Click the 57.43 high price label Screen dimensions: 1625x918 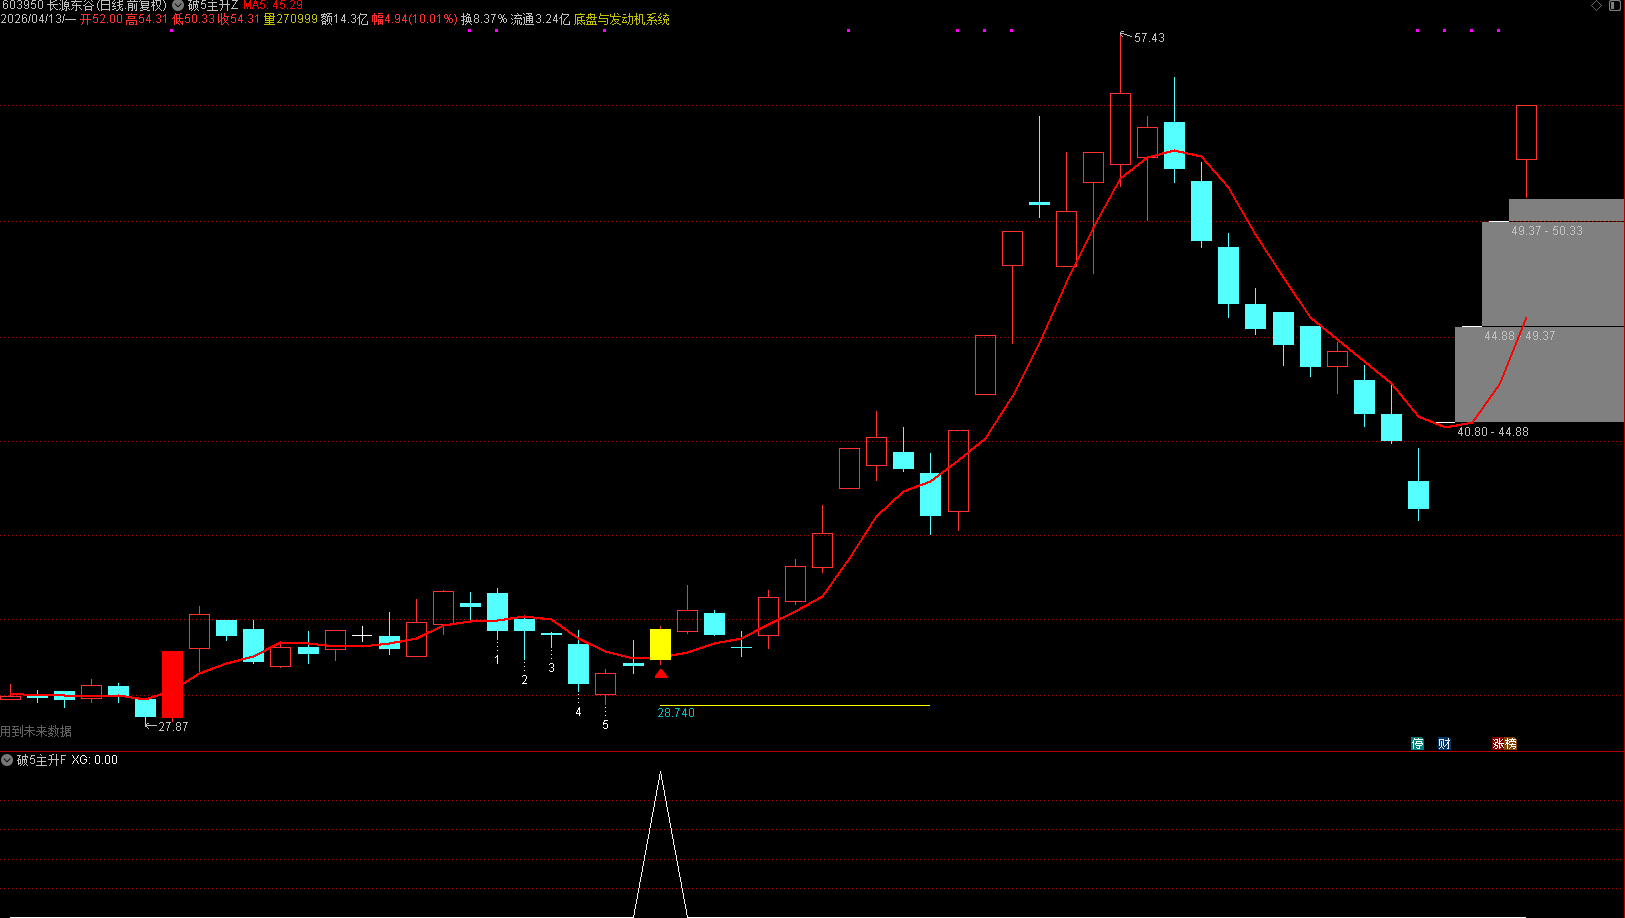[1149, 38]
